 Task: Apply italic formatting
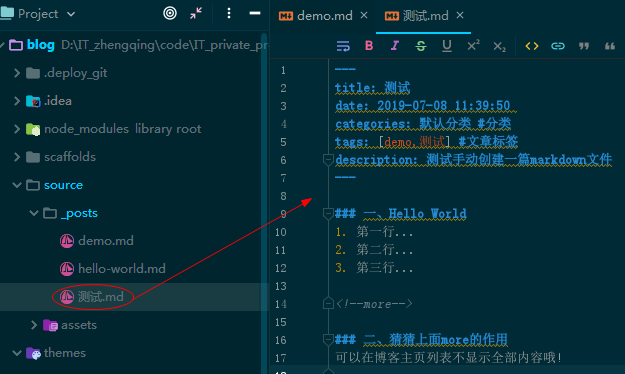(395, 46)
